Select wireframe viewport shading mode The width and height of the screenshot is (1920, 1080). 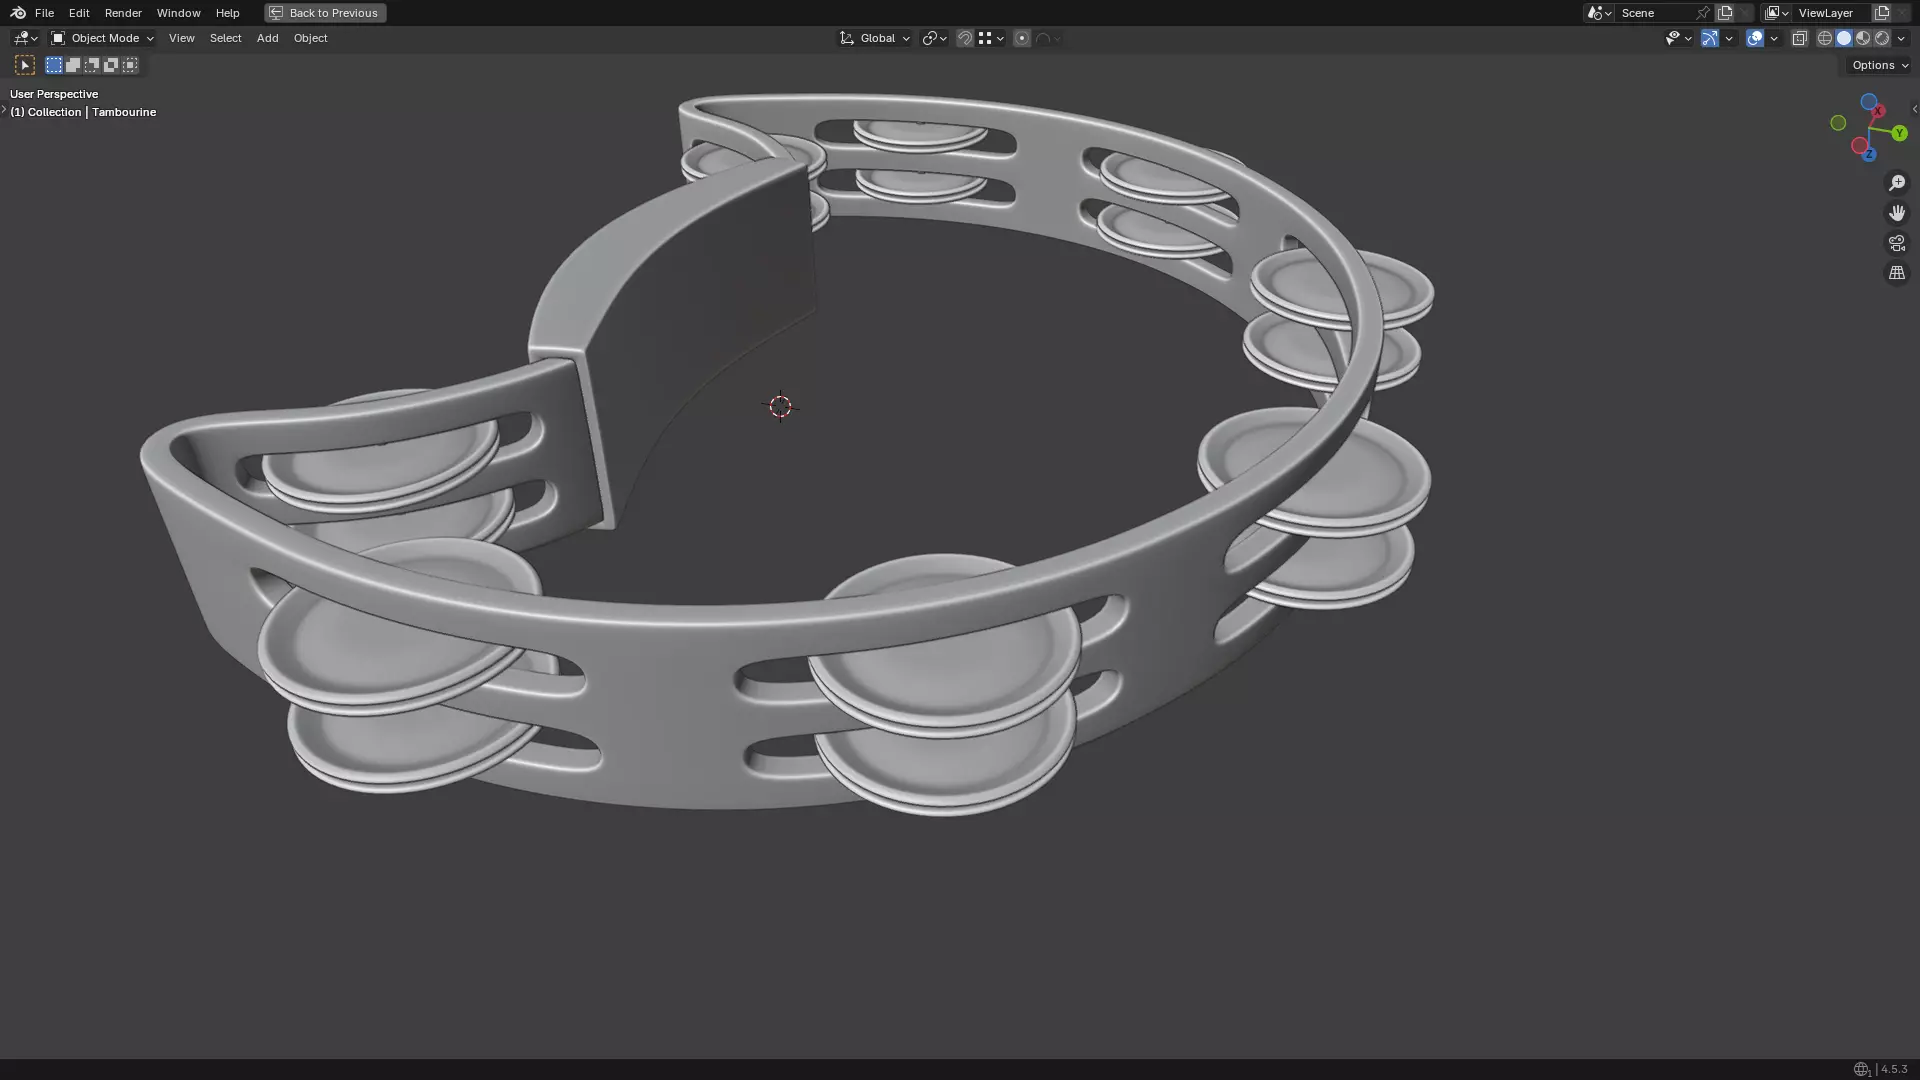click(x=1825, y=38)
